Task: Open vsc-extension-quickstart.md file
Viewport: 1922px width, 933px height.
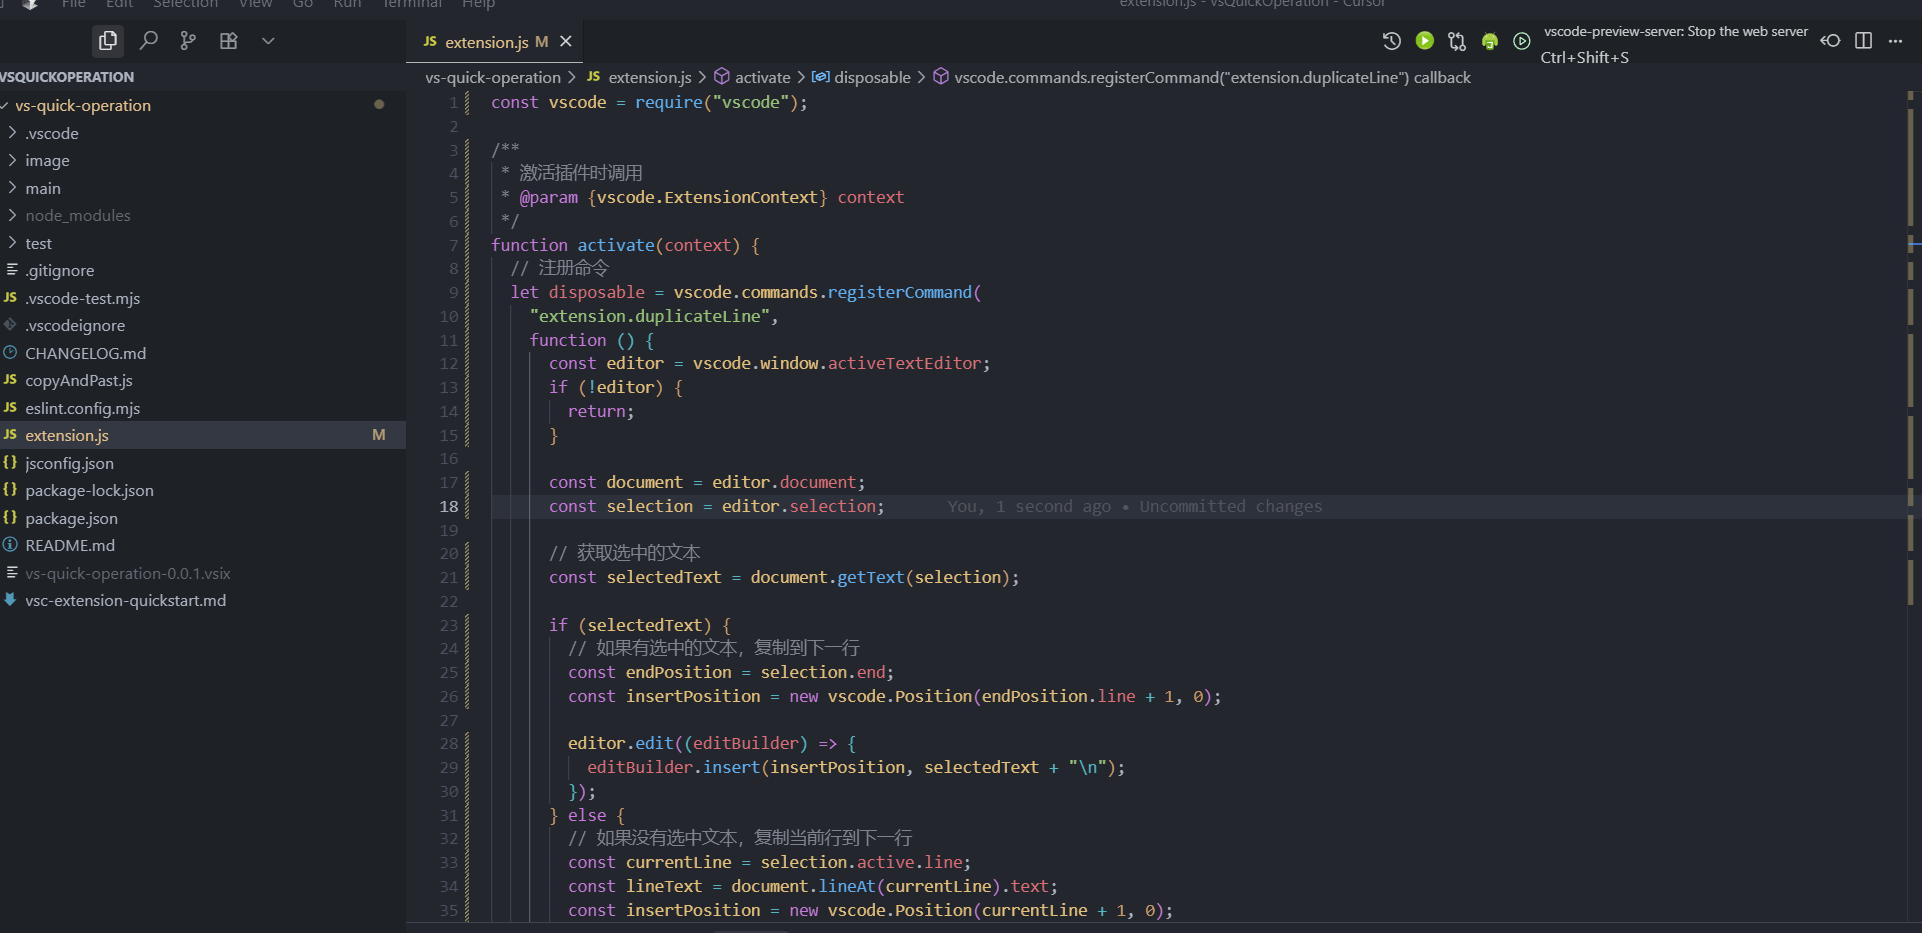Action: pyautogui.click(x=203, y=600)
